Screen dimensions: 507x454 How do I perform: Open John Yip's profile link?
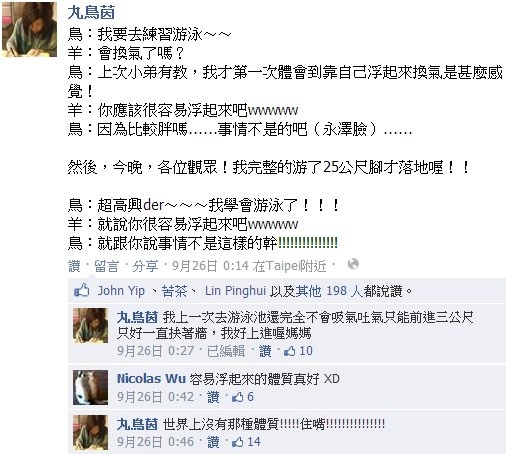121,291
